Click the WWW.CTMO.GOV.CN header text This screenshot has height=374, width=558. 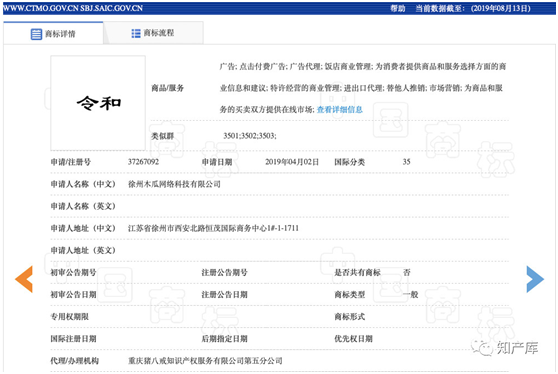73,8
